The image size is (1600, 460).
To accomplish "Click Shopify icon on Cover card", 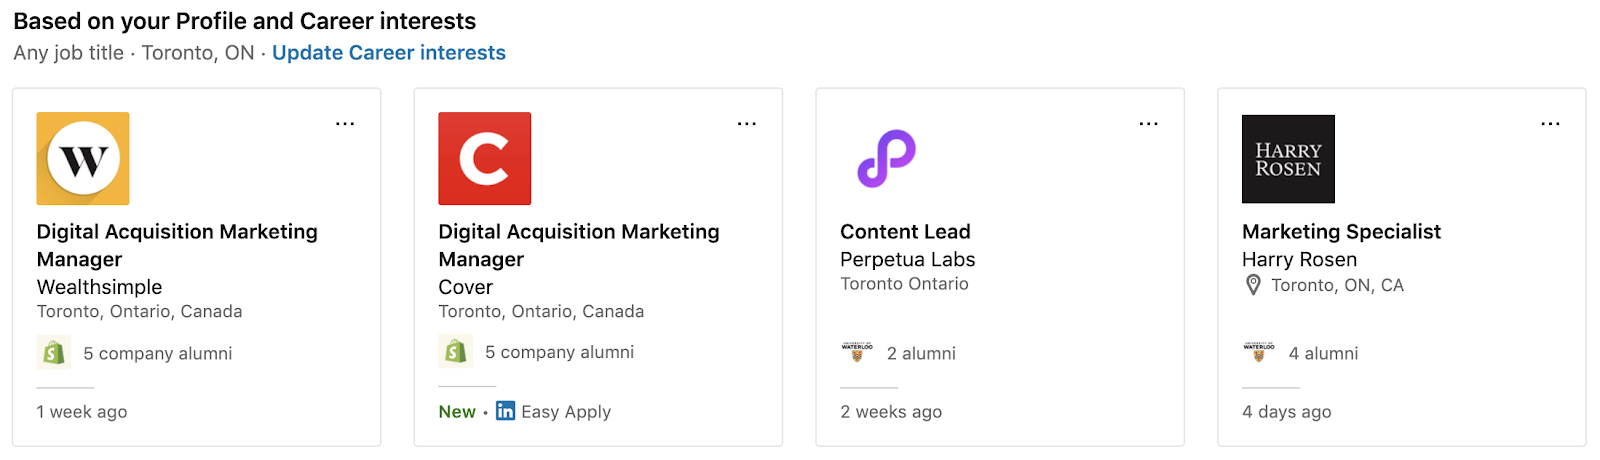I will click(456, 352).
